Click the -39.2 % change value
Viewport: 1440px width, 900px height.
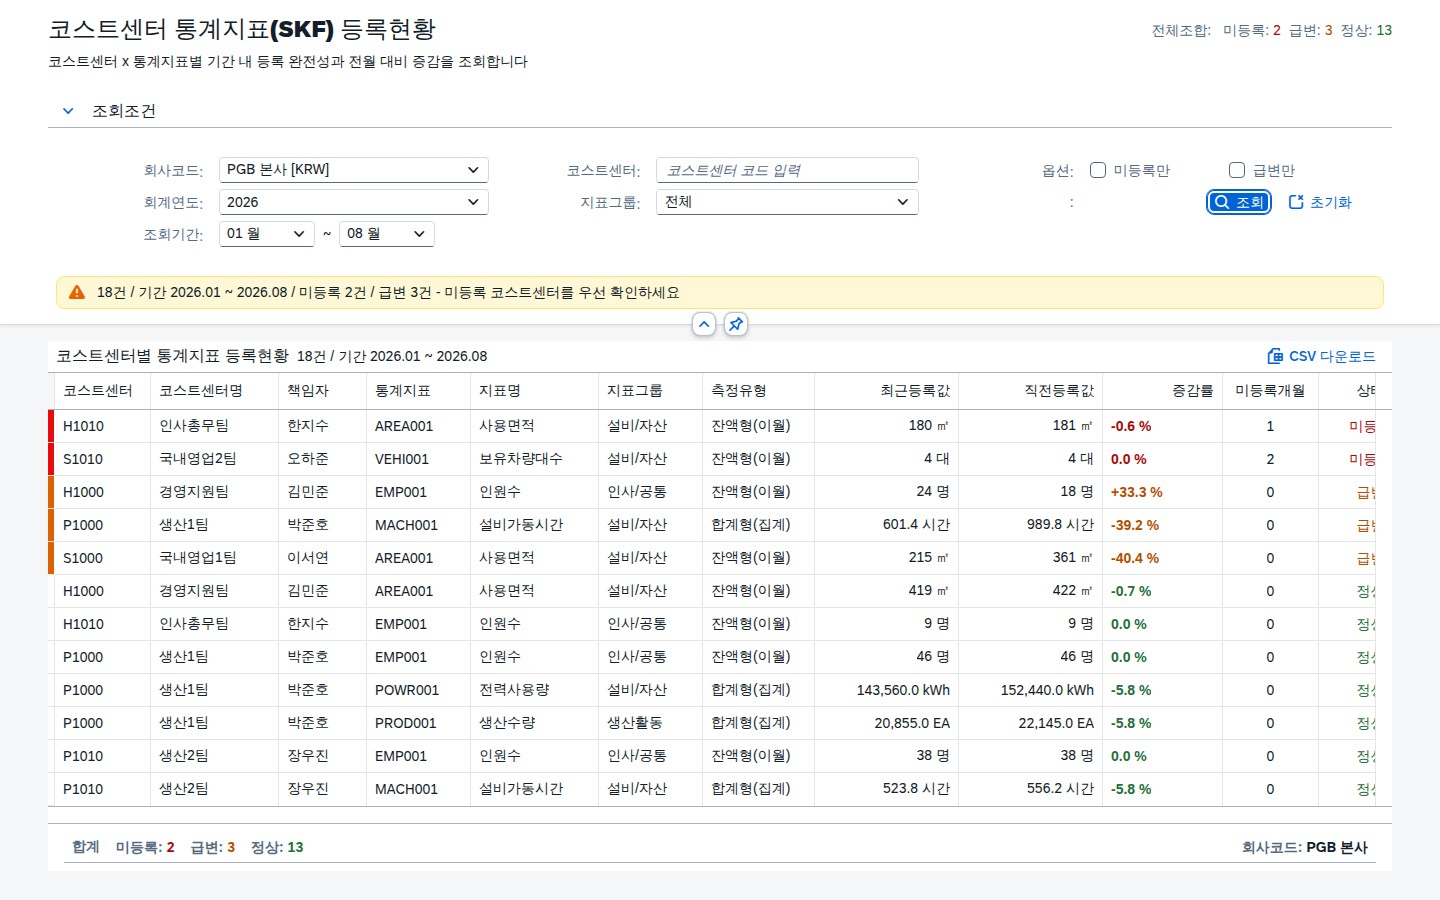coord(1135,525)
